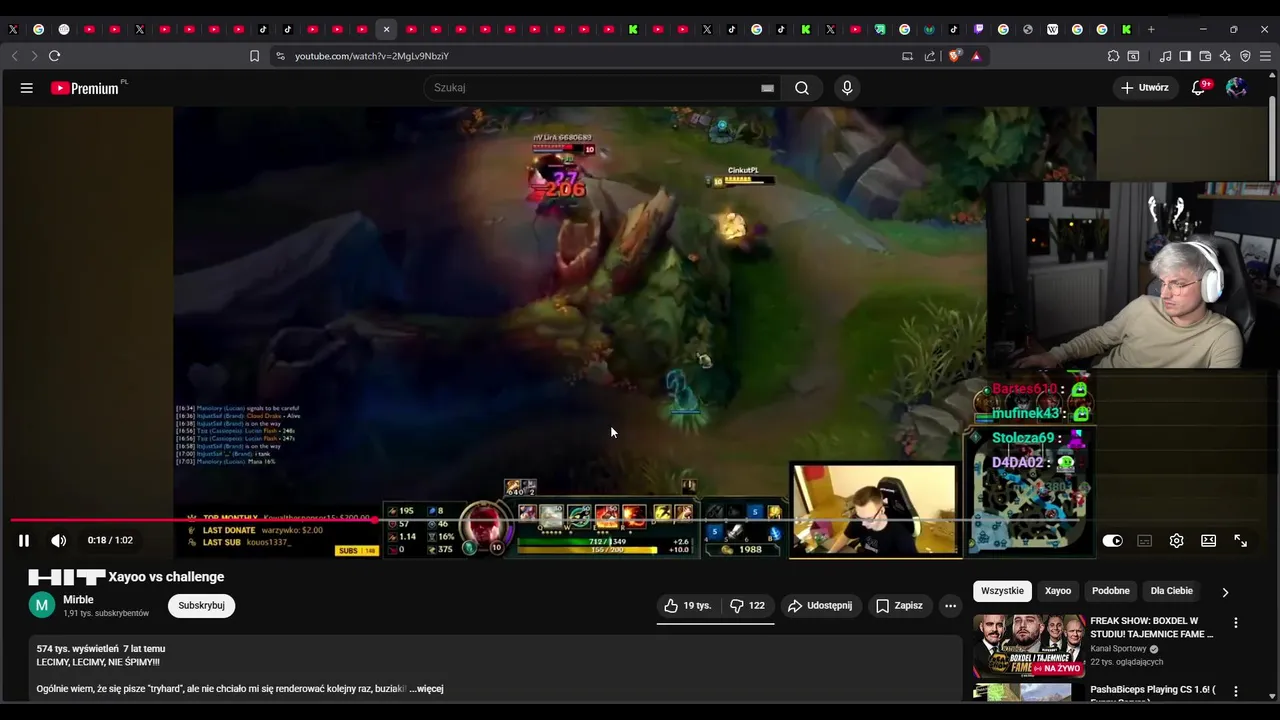Go to YouTube Premium home logo
1280x720 pixels.
(85, 88)
